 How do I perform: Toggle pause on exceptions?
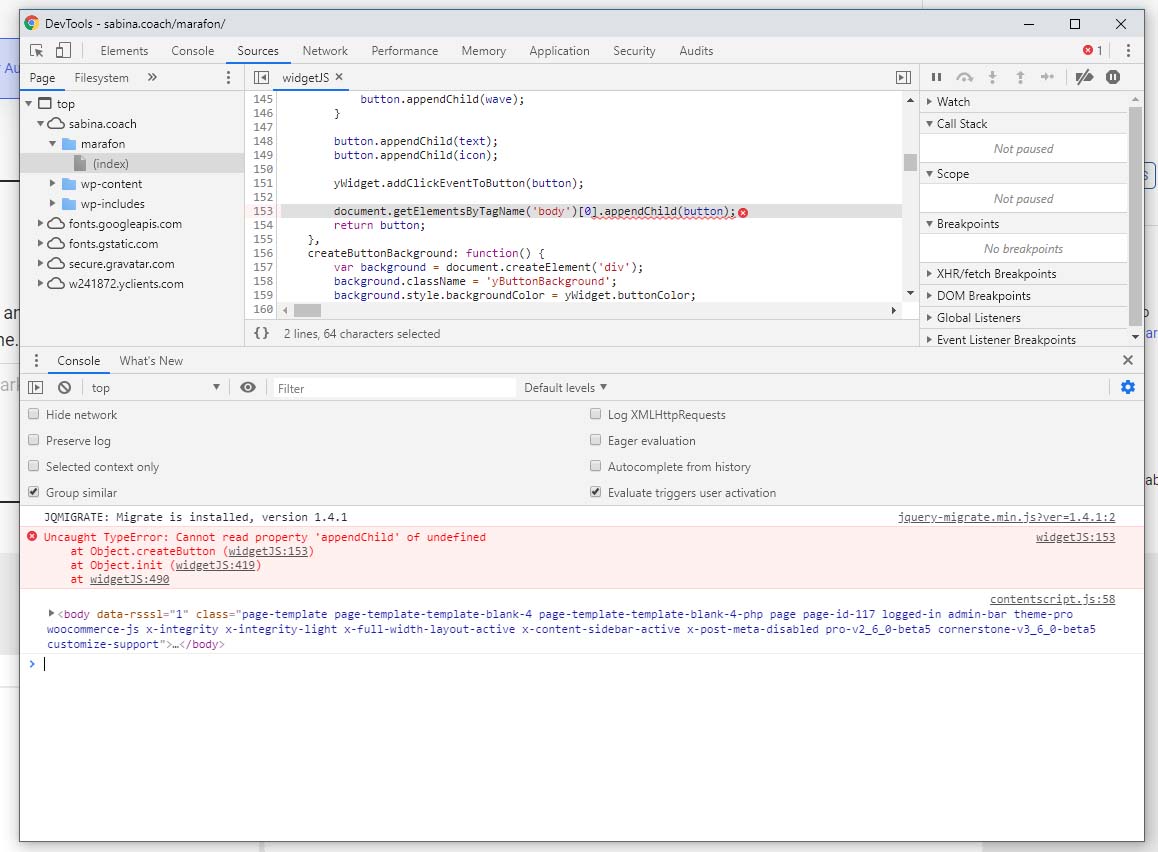click(1113, 77)
